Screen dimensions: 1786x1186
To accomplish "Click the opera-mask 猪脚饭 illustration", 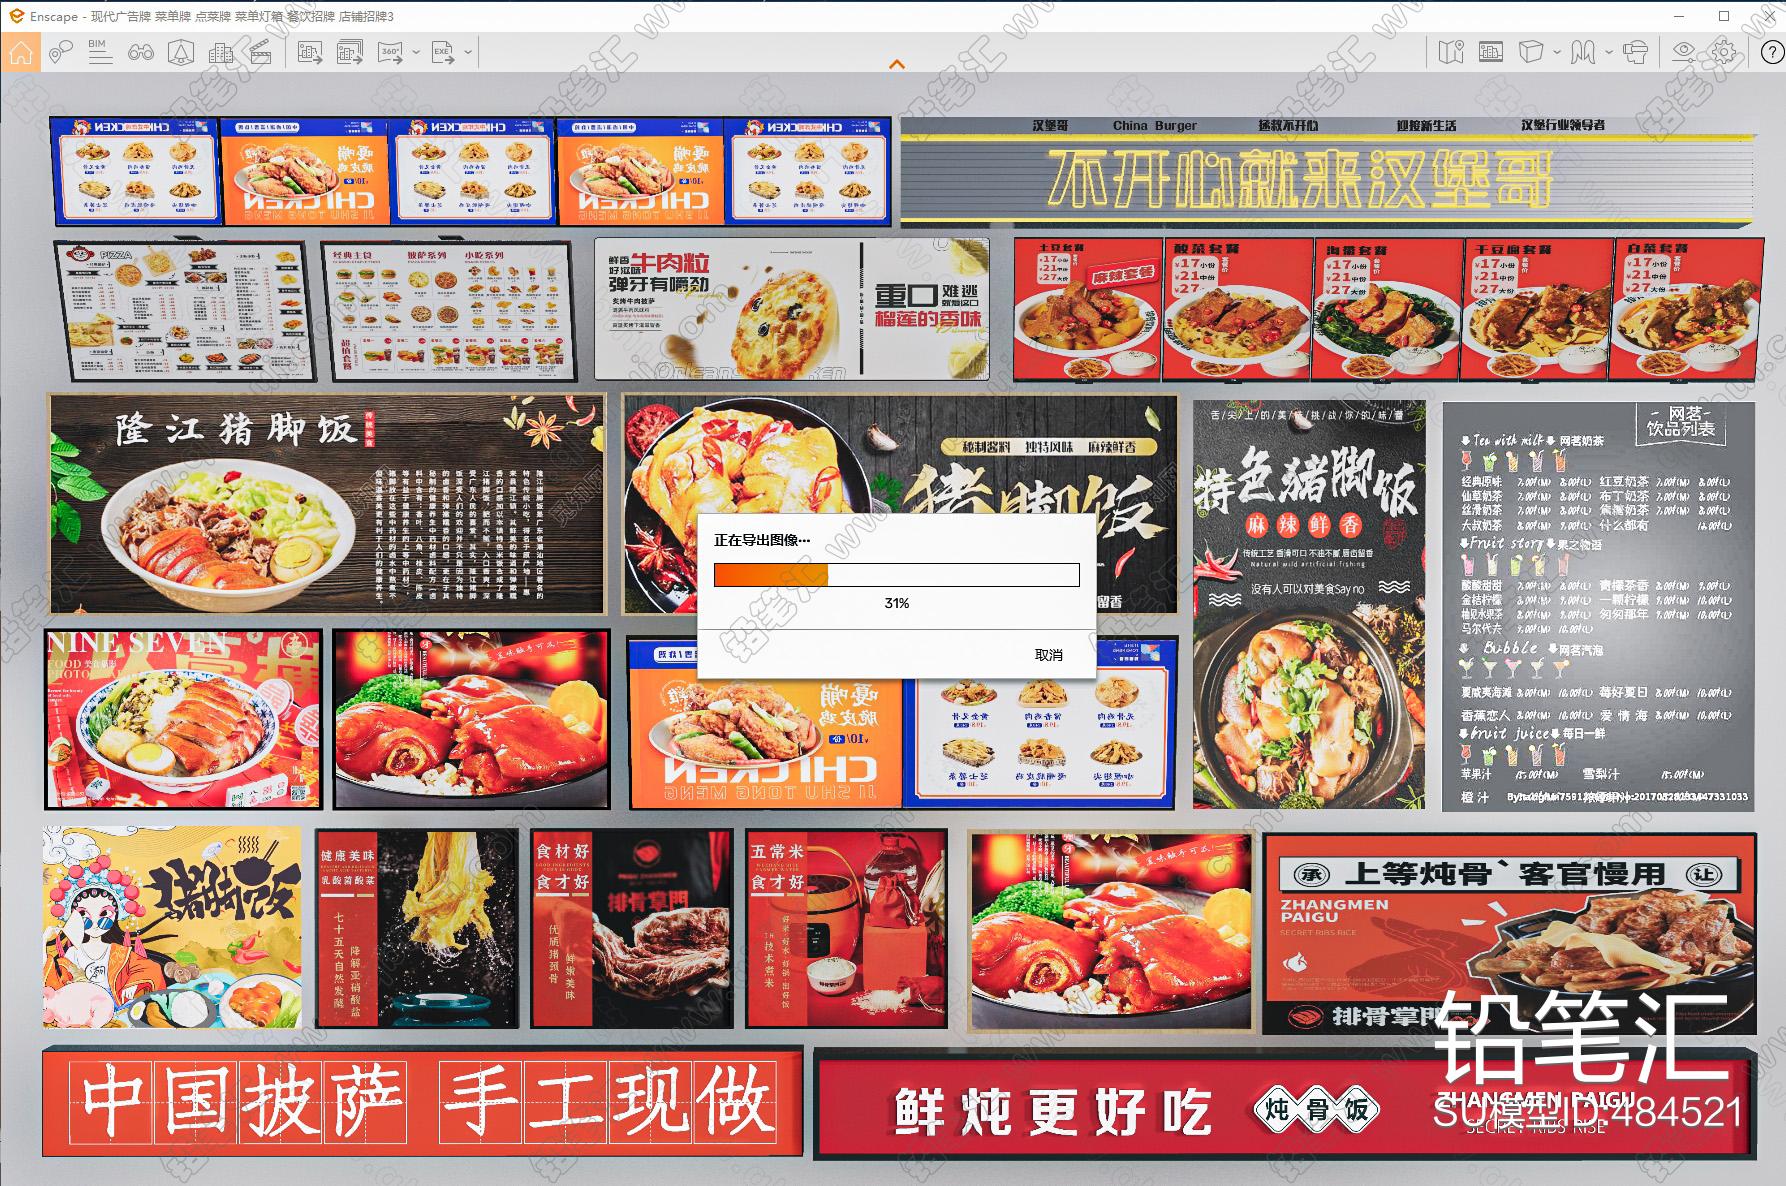I will [172, 927].
